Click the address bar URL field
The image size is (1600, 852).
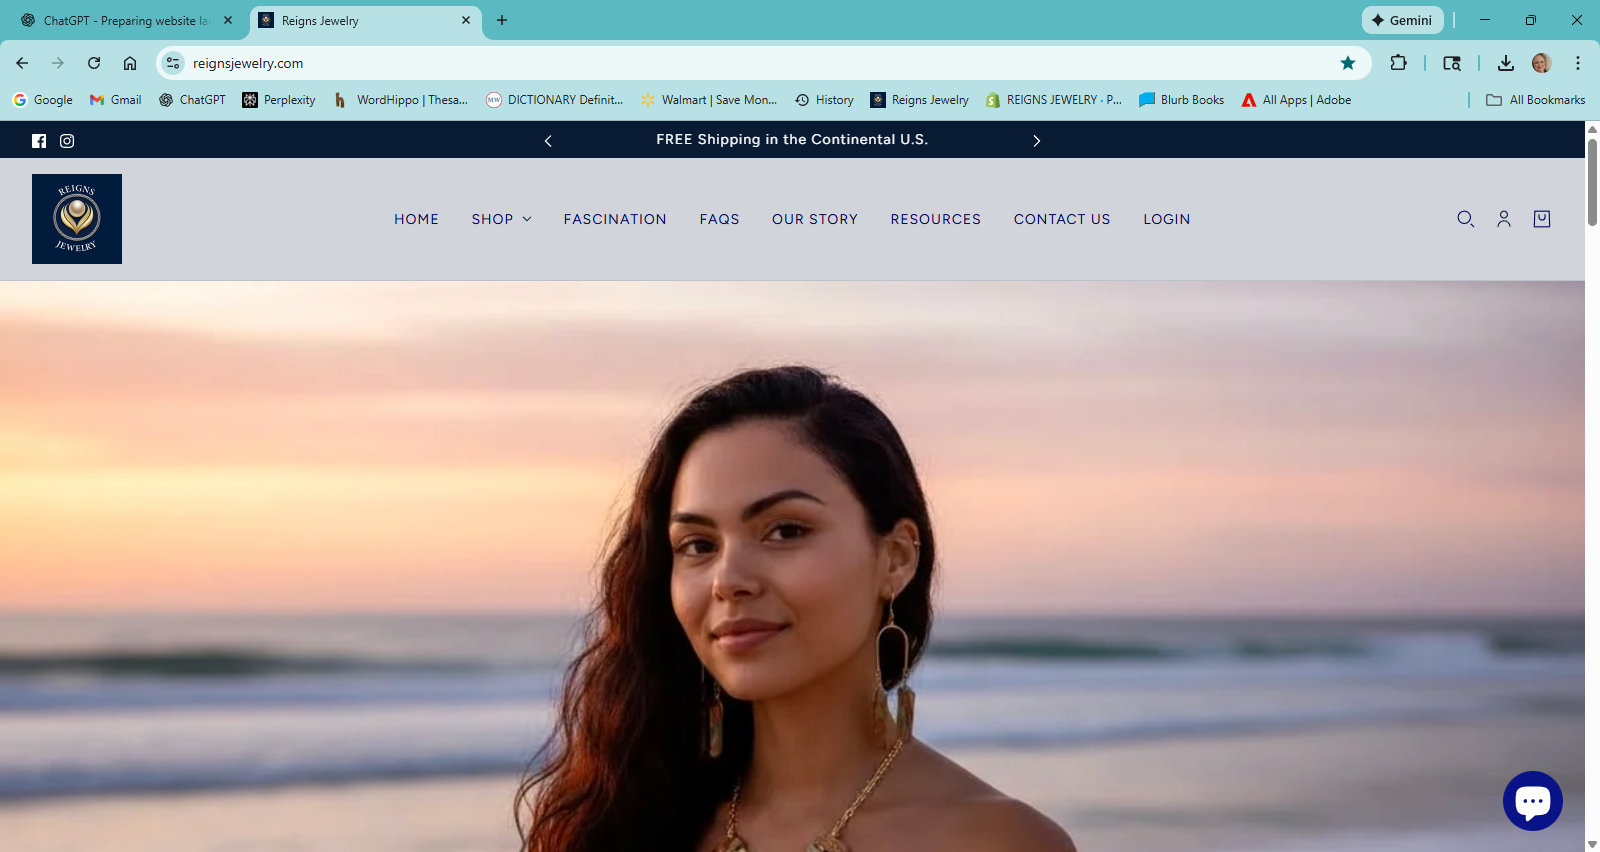point(700,63)
